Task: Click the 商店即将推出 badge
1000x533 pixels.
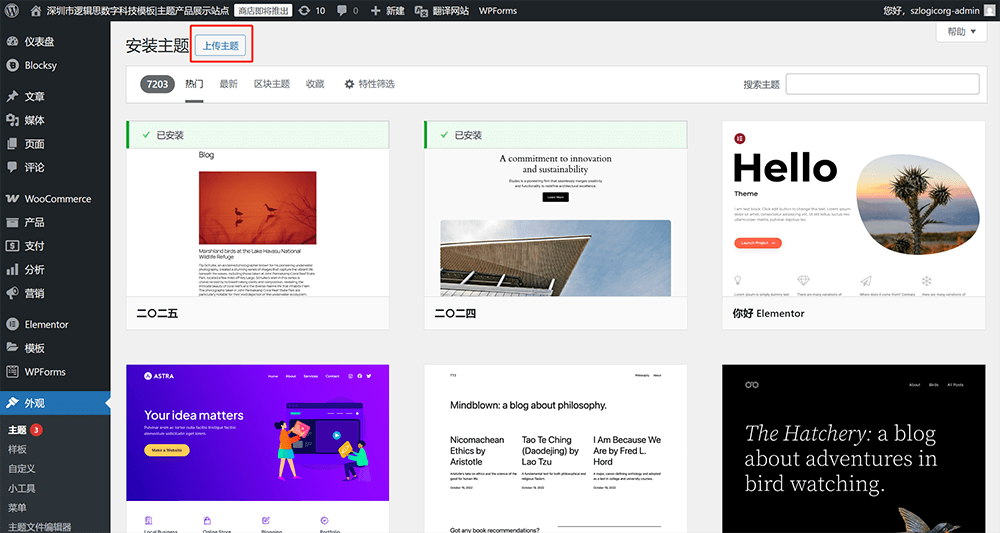Action: tap(263, 11)
